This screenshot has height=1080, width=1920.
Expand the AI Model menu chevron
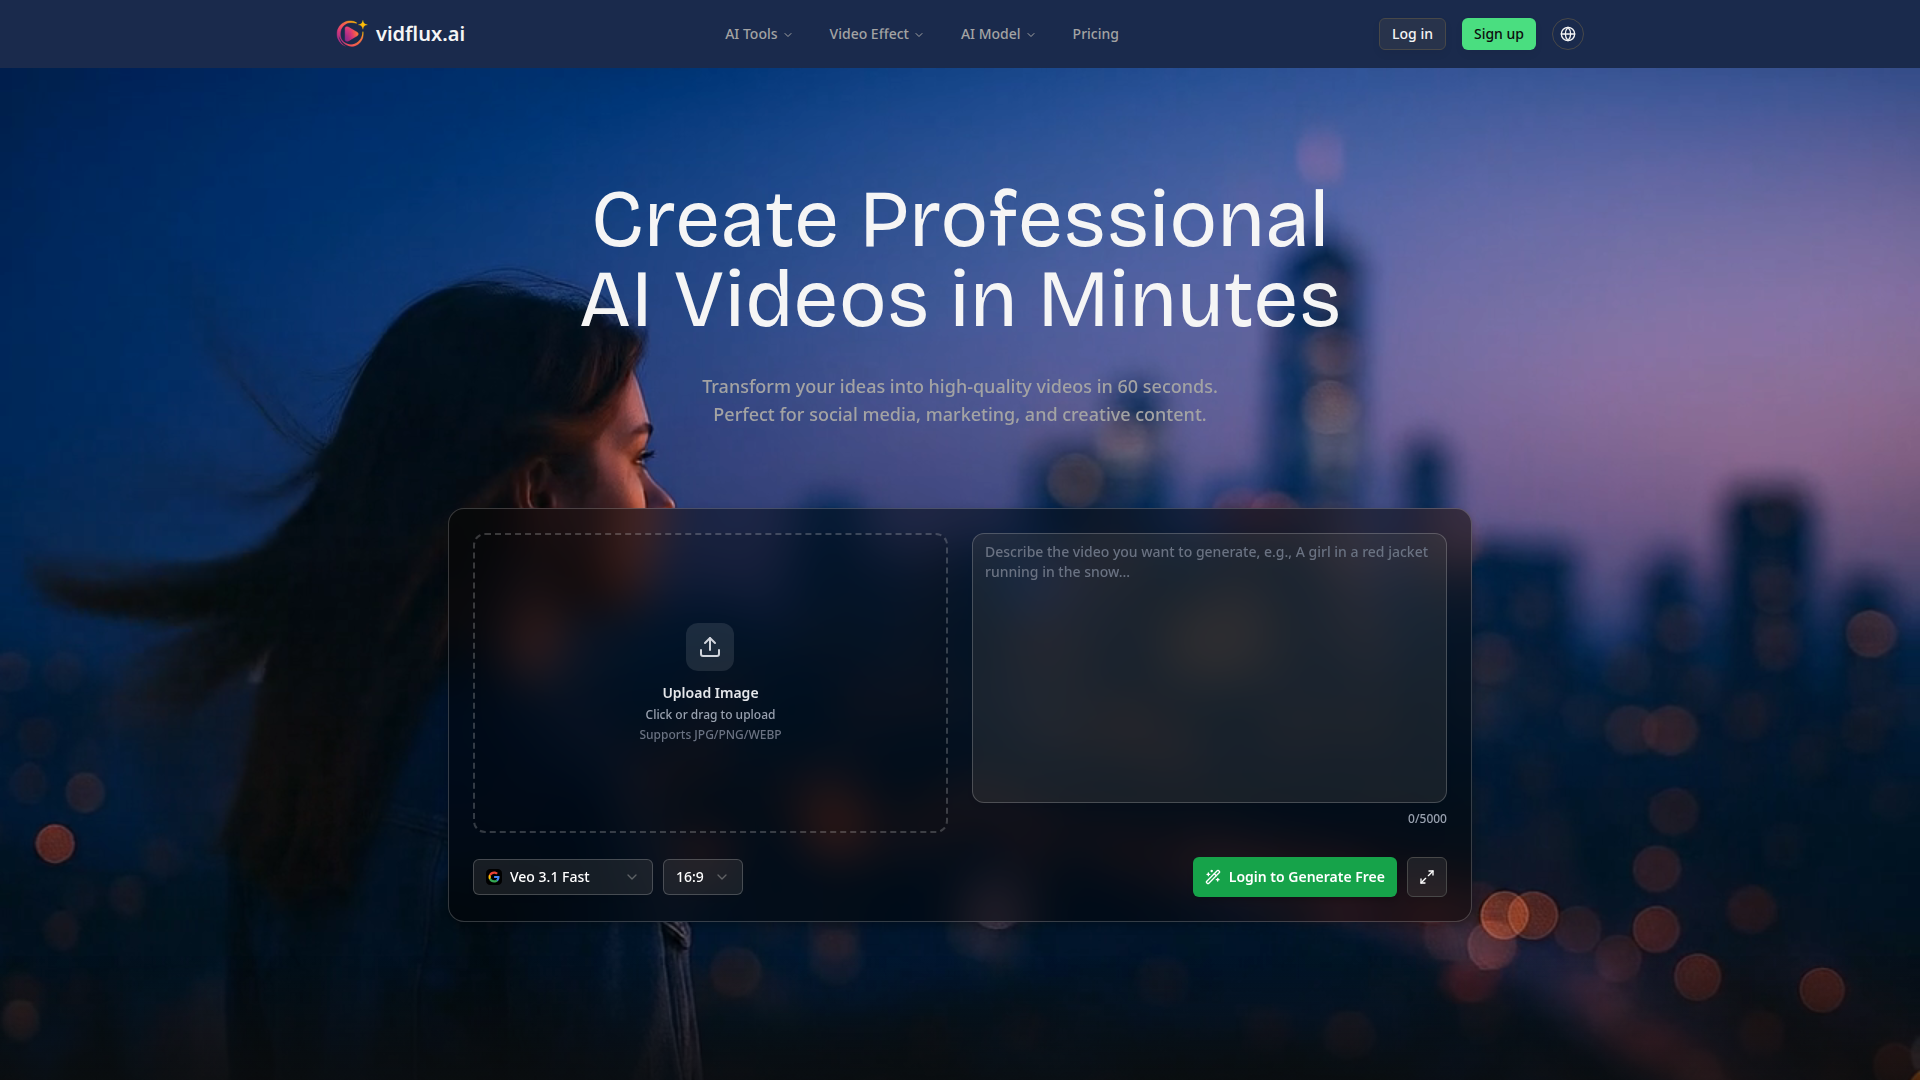pos(1031,35)
